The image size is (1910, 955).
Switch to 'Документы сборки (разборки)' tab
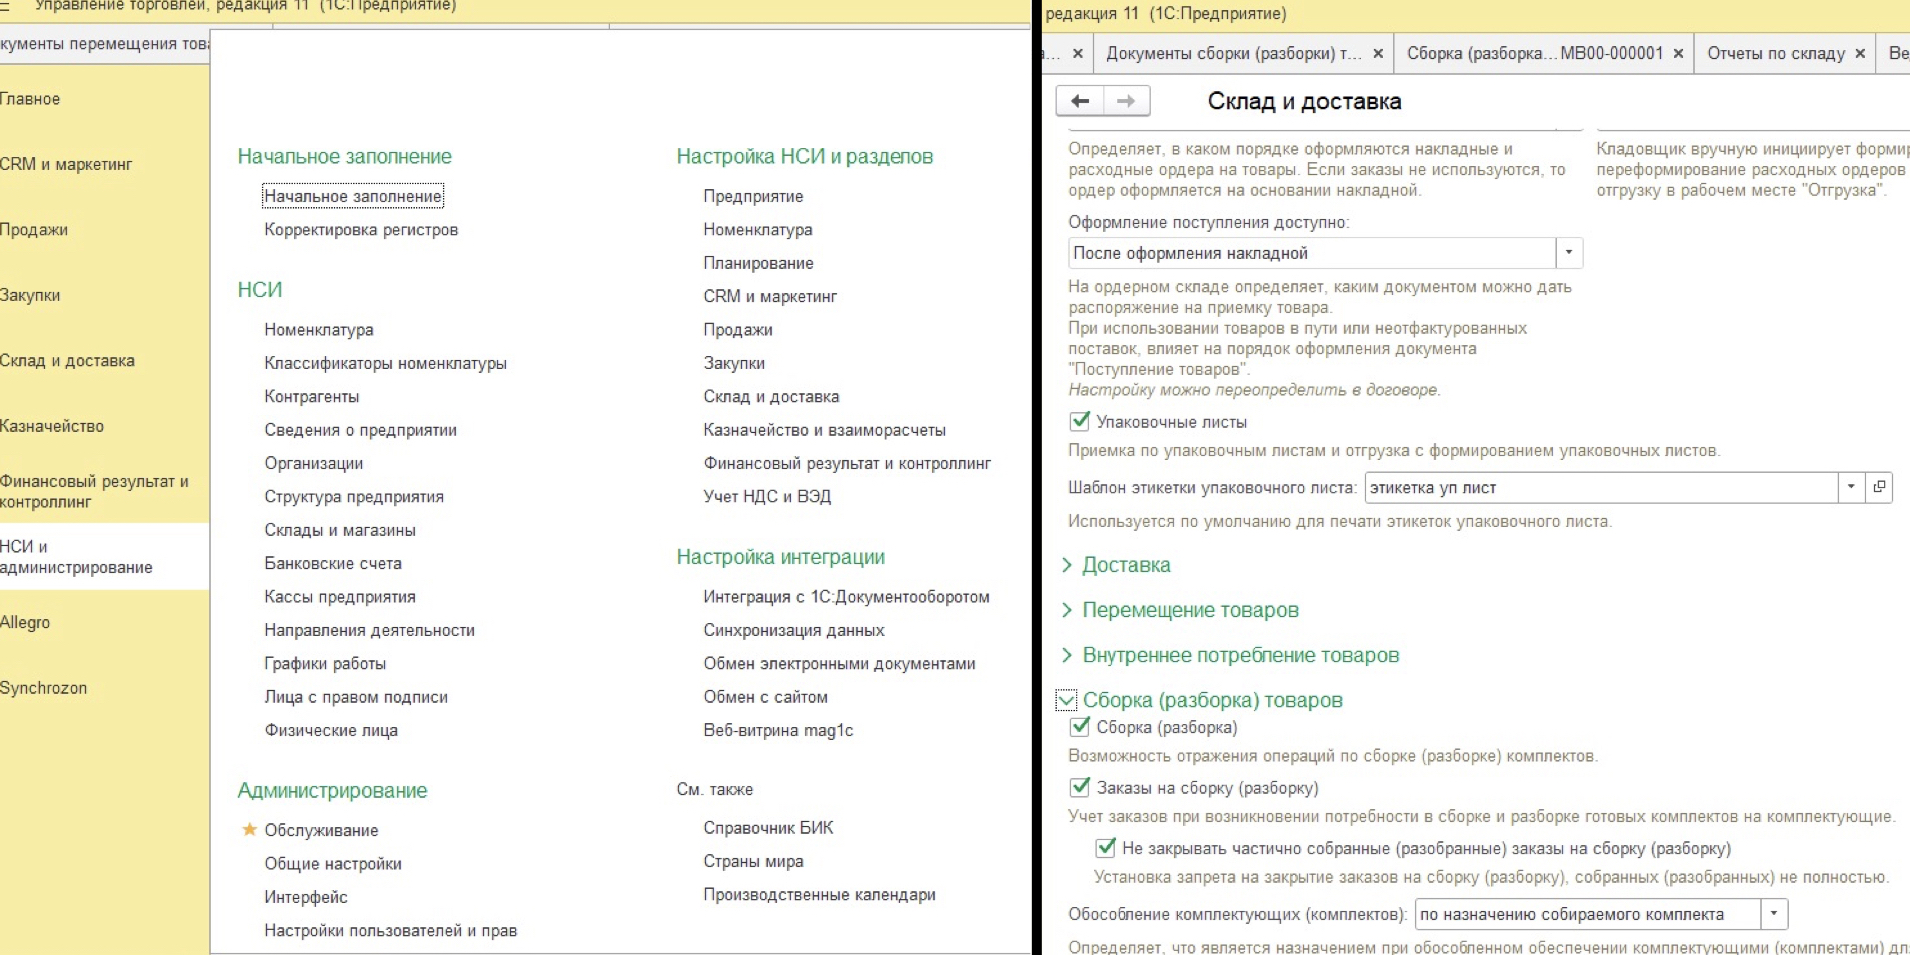pyautogui.click(x=1233, y=54)
